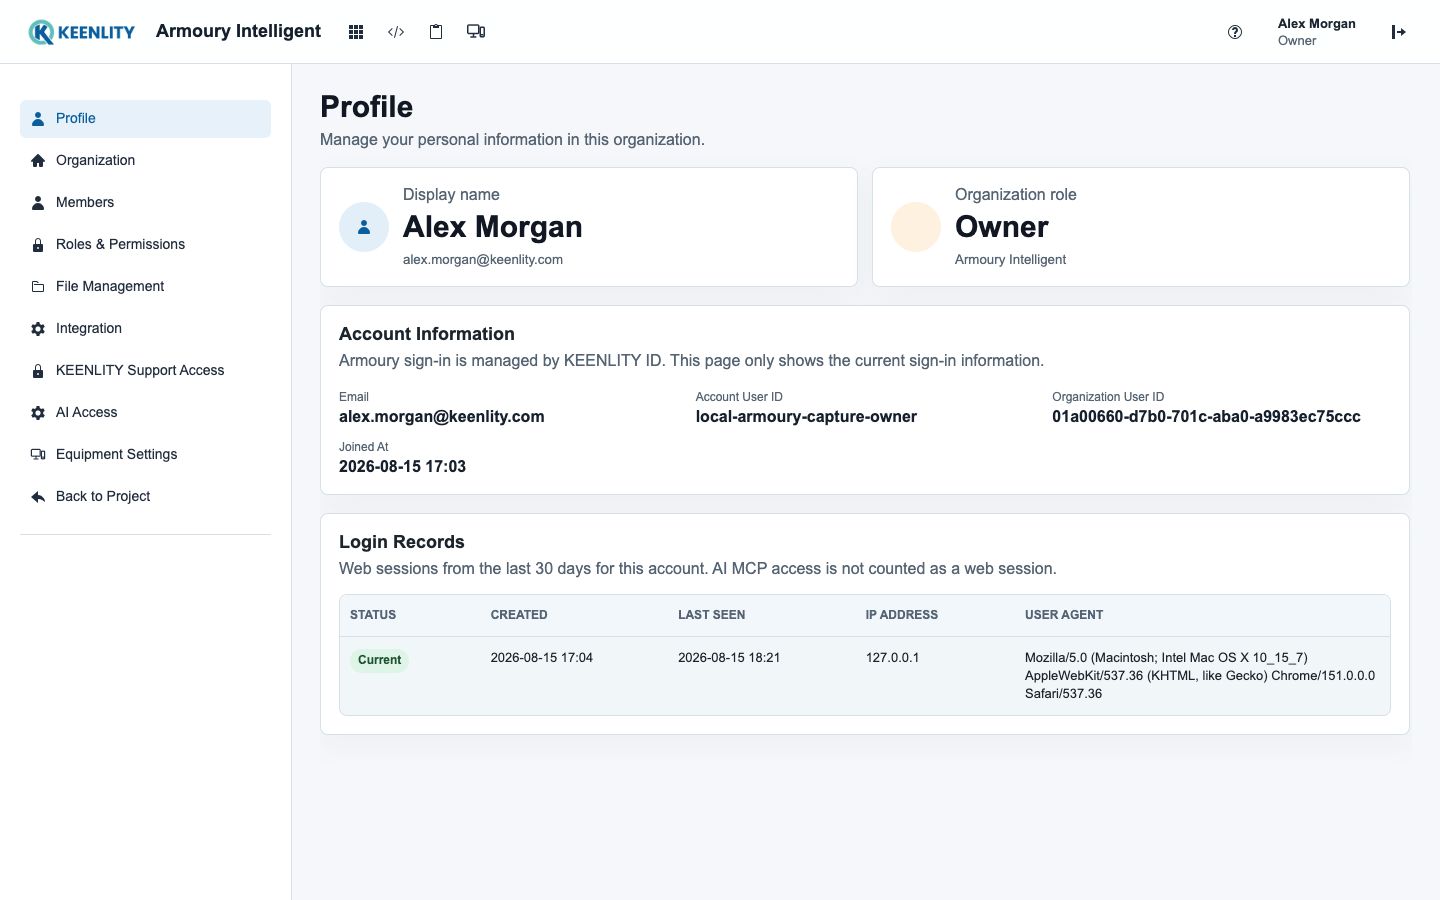Select the email alex.morgan@keenlity.com under Account Information
1440x900 pixels.
point(441,417)
